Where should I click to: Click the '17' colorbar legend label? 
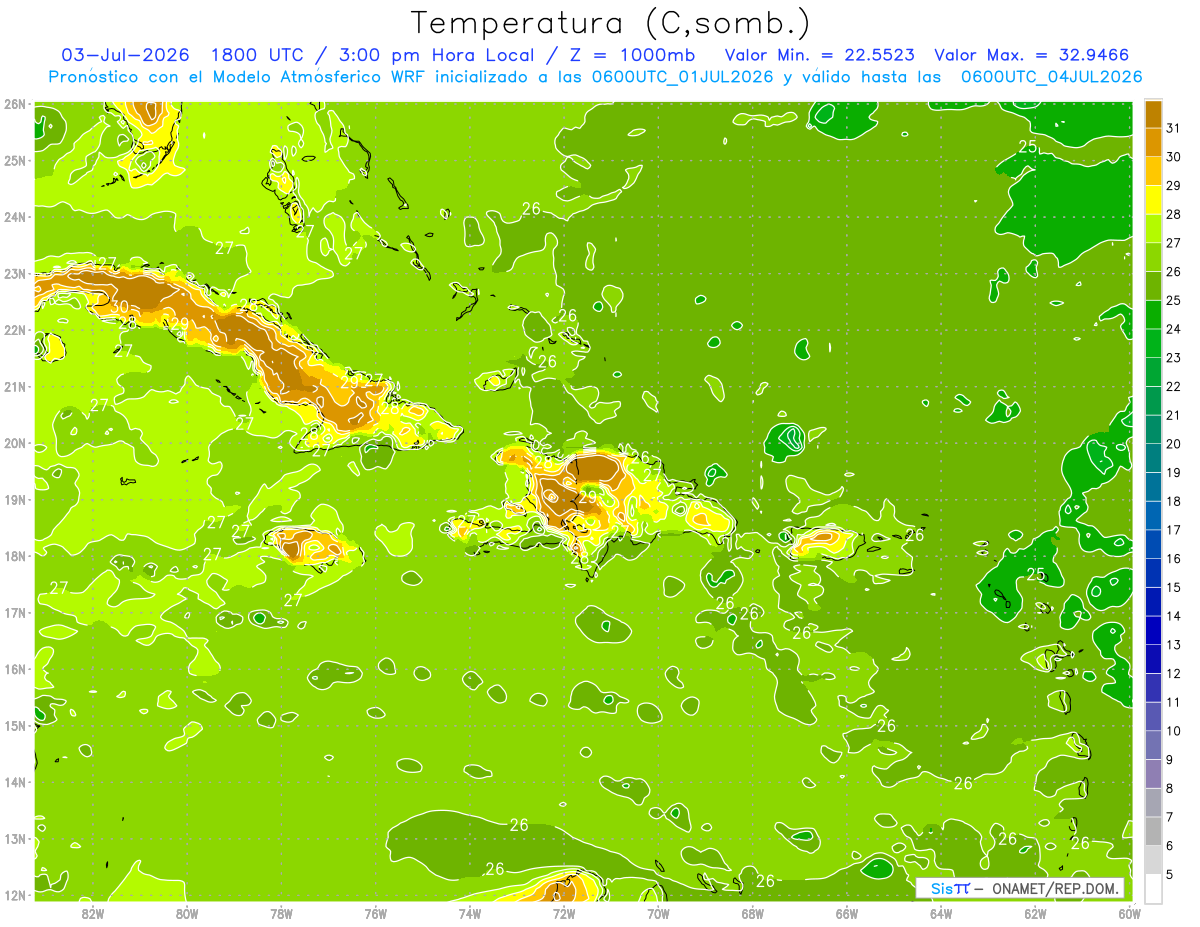coord(1173,530)
